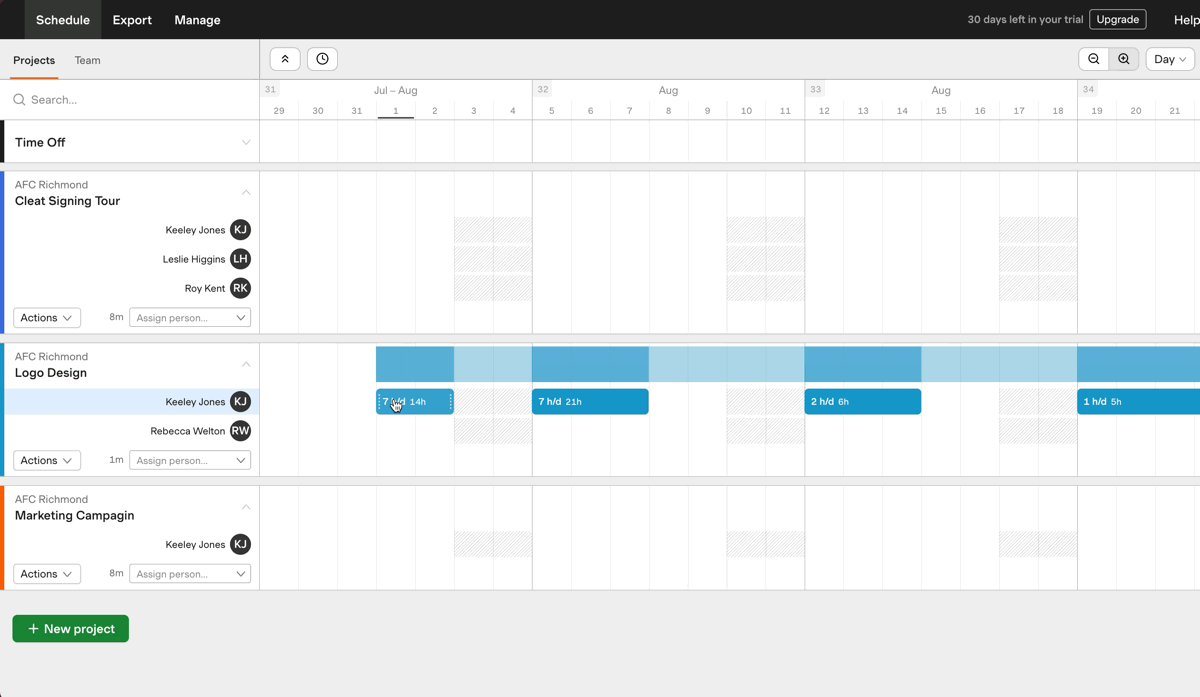Viewport: 1200px width, 697px height.
Task: Click the New project button
Action: coord(71,629)
